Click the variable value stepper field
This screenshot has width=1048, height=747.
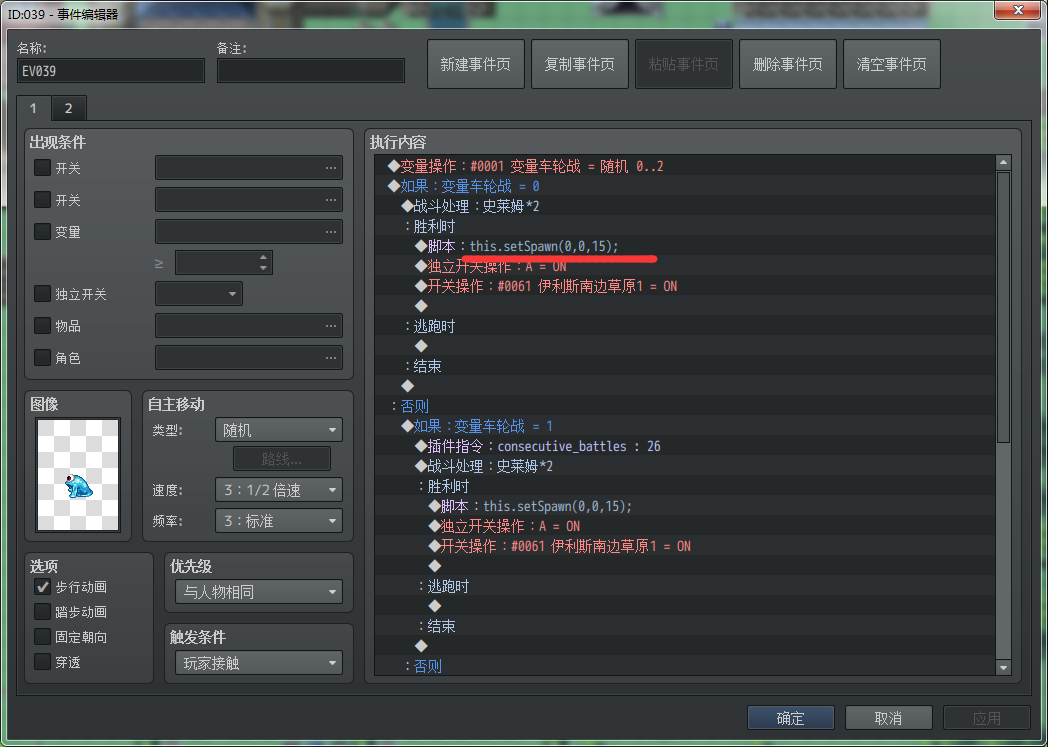[x=223, y=263]
